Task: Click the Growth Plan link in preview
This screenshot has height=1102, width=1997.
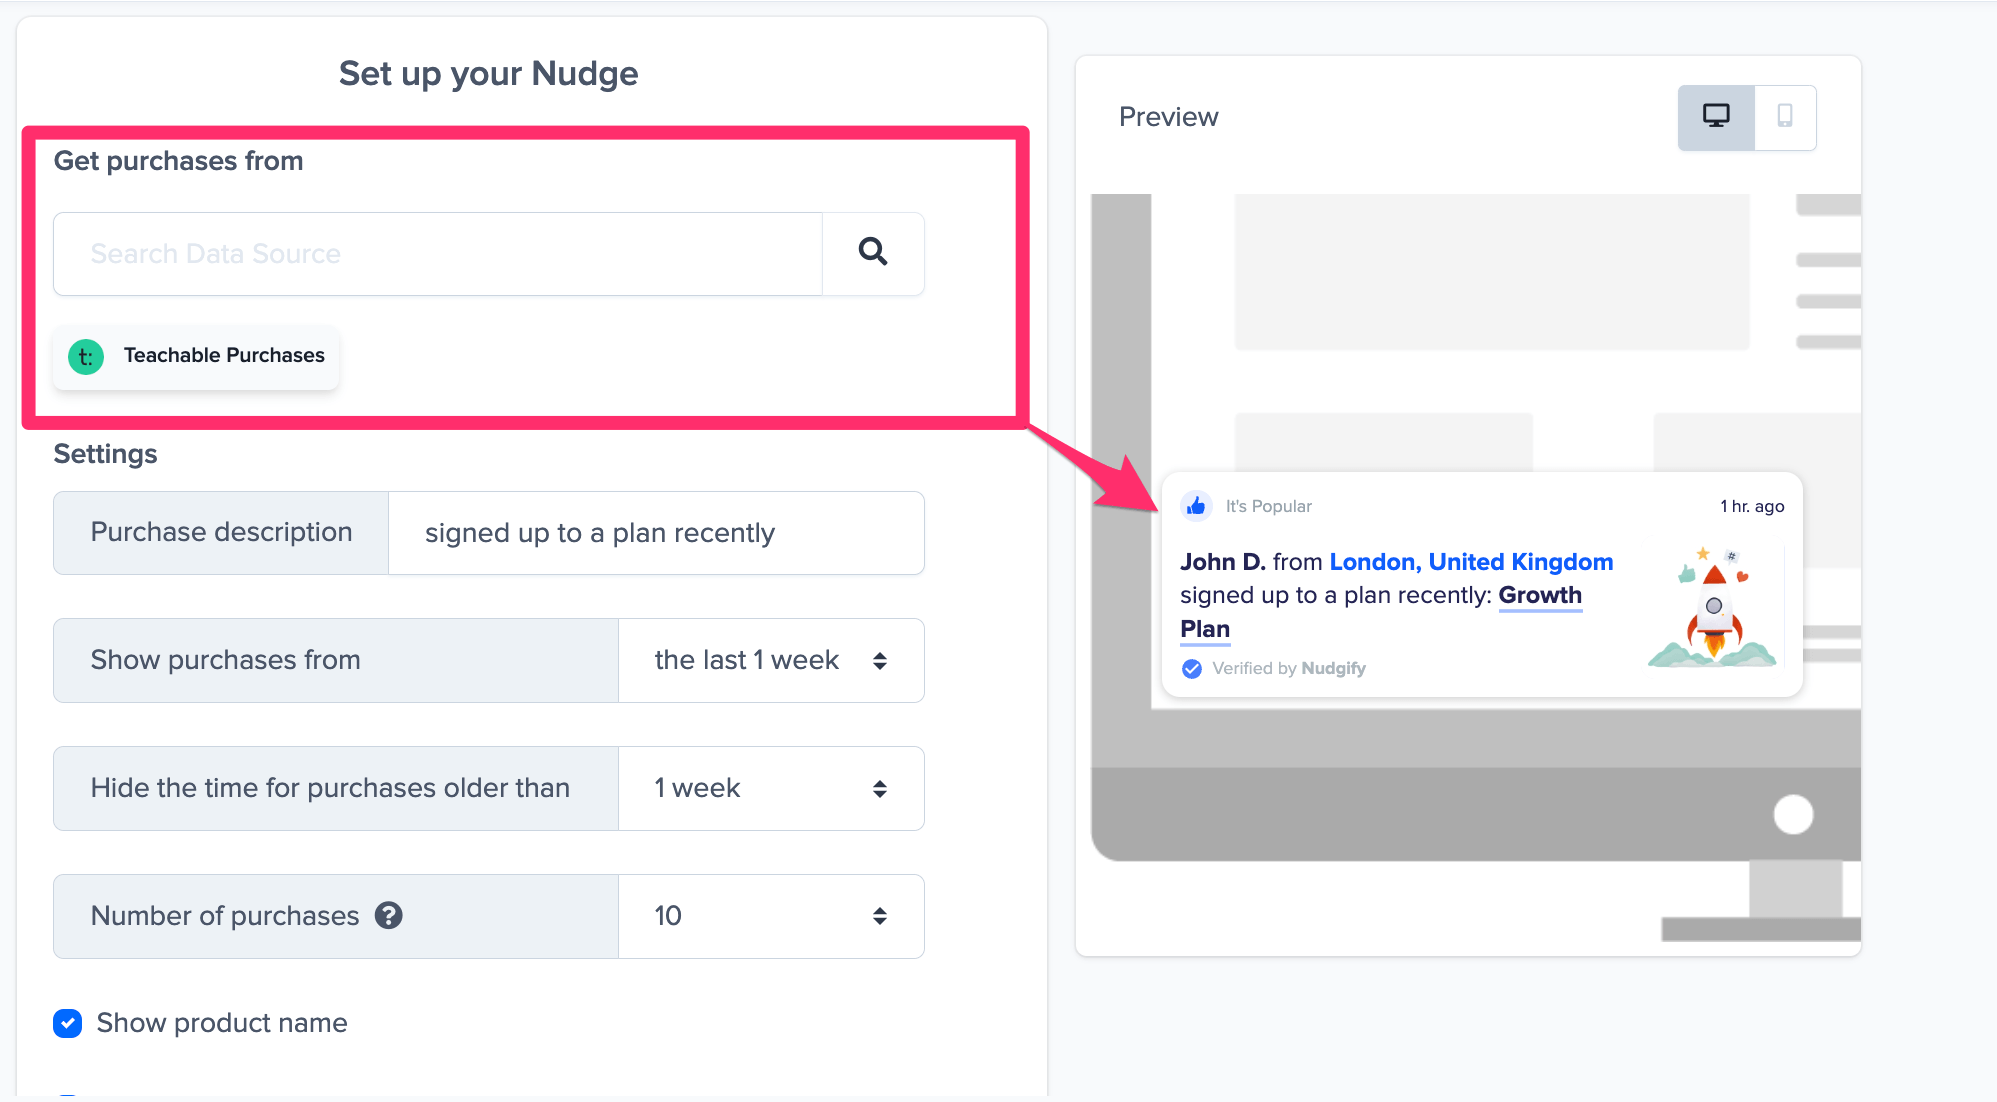Action: click(x=1539, y=596)
